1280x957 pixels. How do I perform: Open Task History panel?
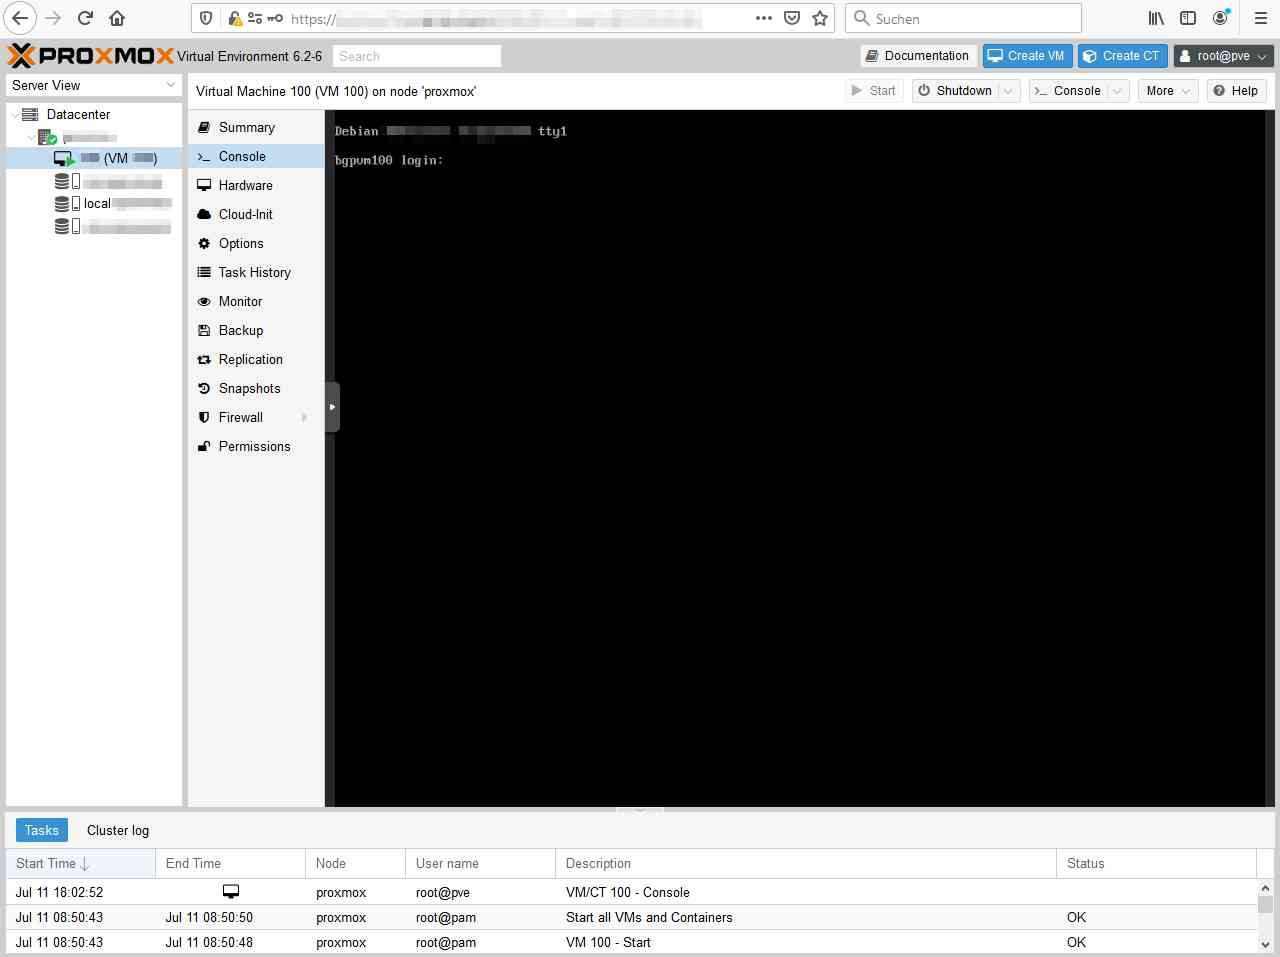256,272
